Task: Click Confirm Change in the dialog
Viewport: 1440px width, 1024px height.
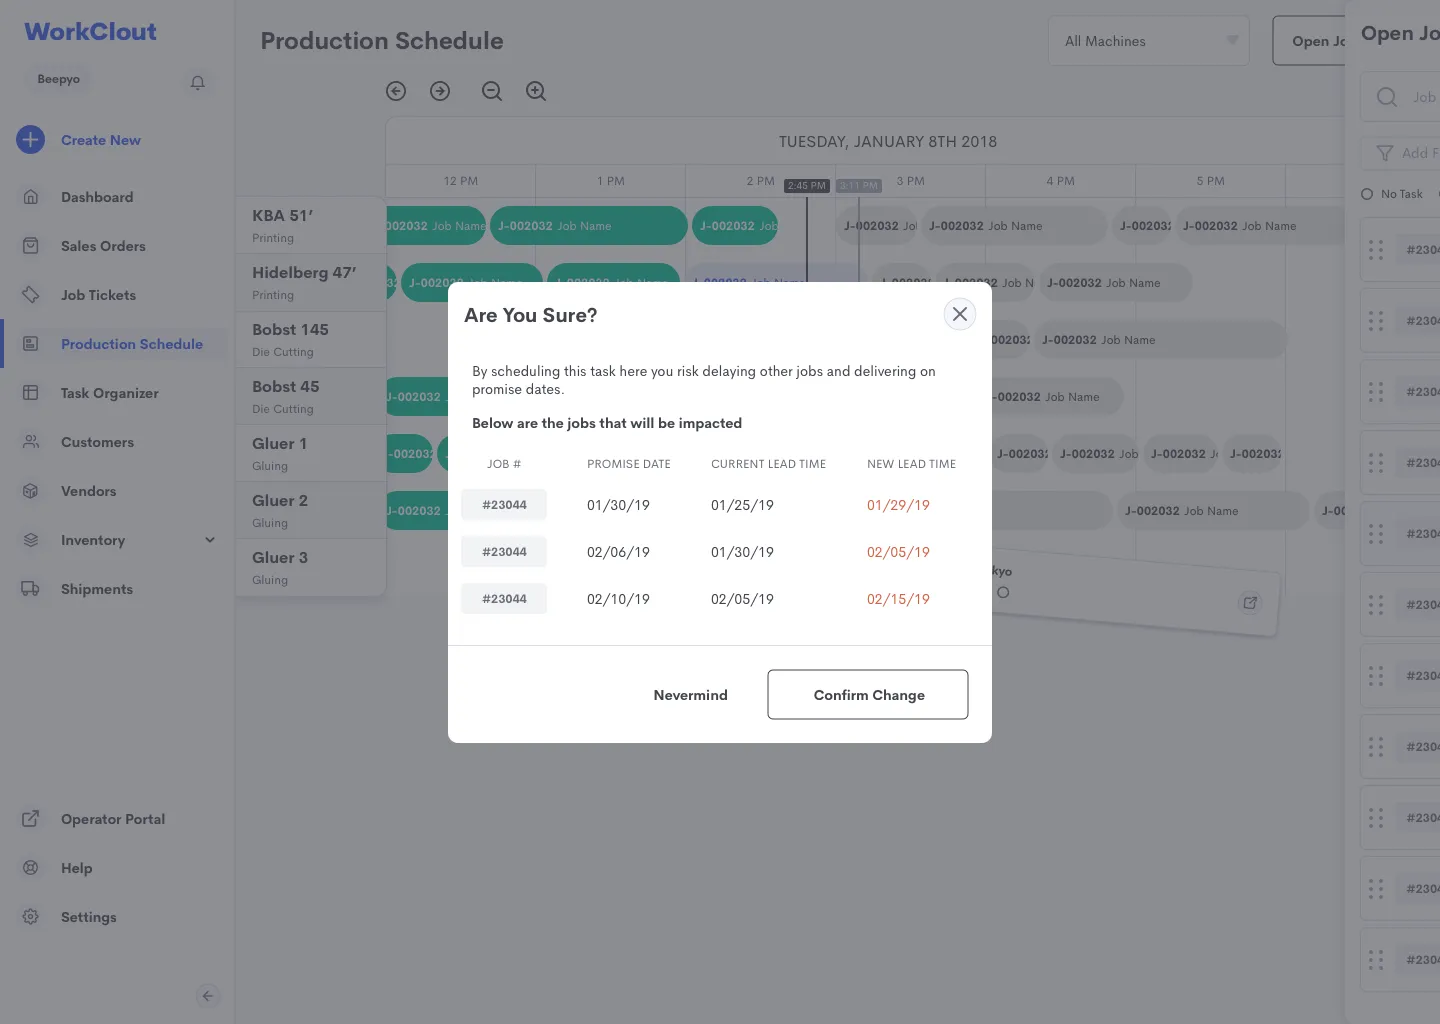Action: pos(867,694)
